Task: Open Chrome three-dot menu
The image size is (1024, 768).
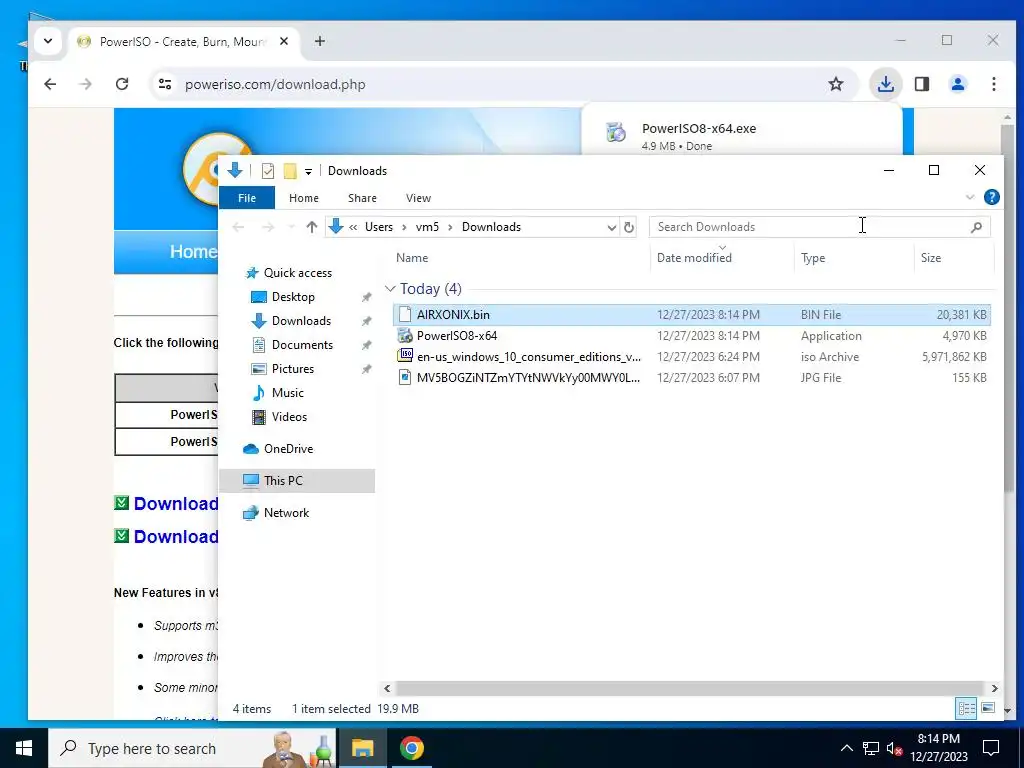Action: coord(993,84)
